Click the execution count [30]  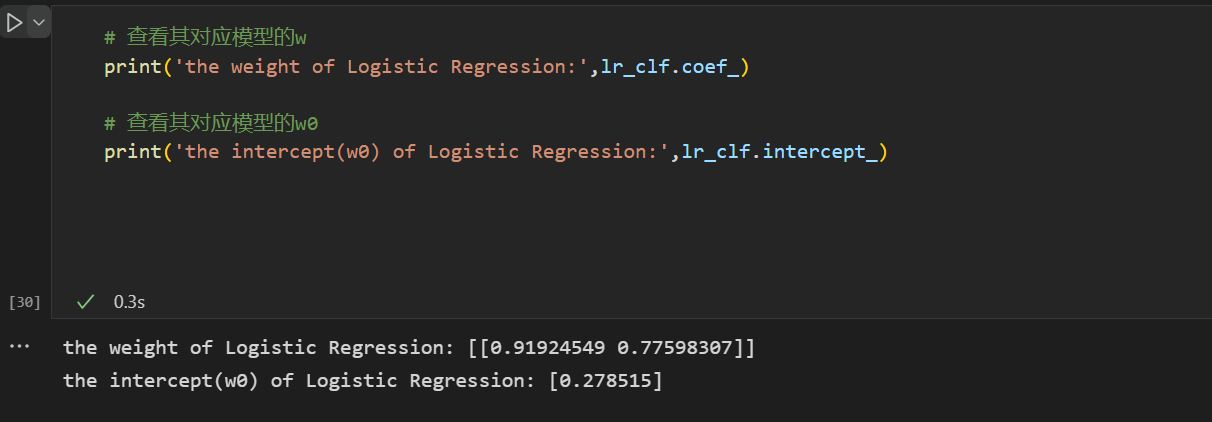pos(24,302)
